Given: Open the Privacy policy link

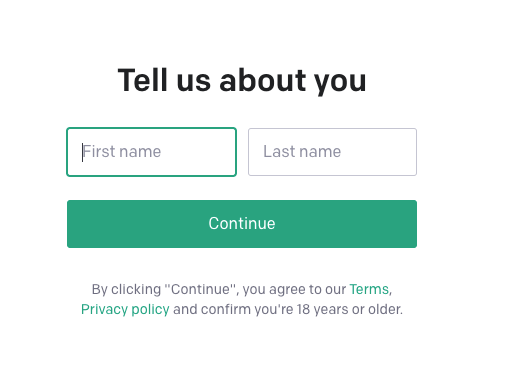Looking at the screenshot, I should (x=125, y=309).
